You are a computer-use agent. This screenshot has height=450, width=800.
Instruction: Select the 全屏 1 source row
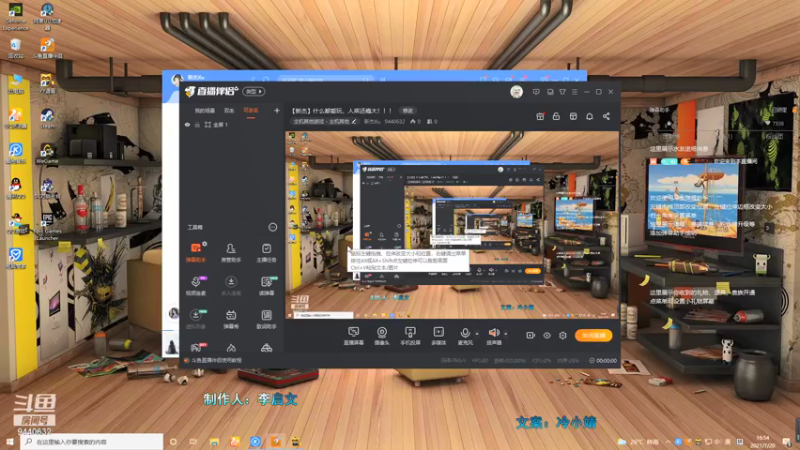[232, 124]
